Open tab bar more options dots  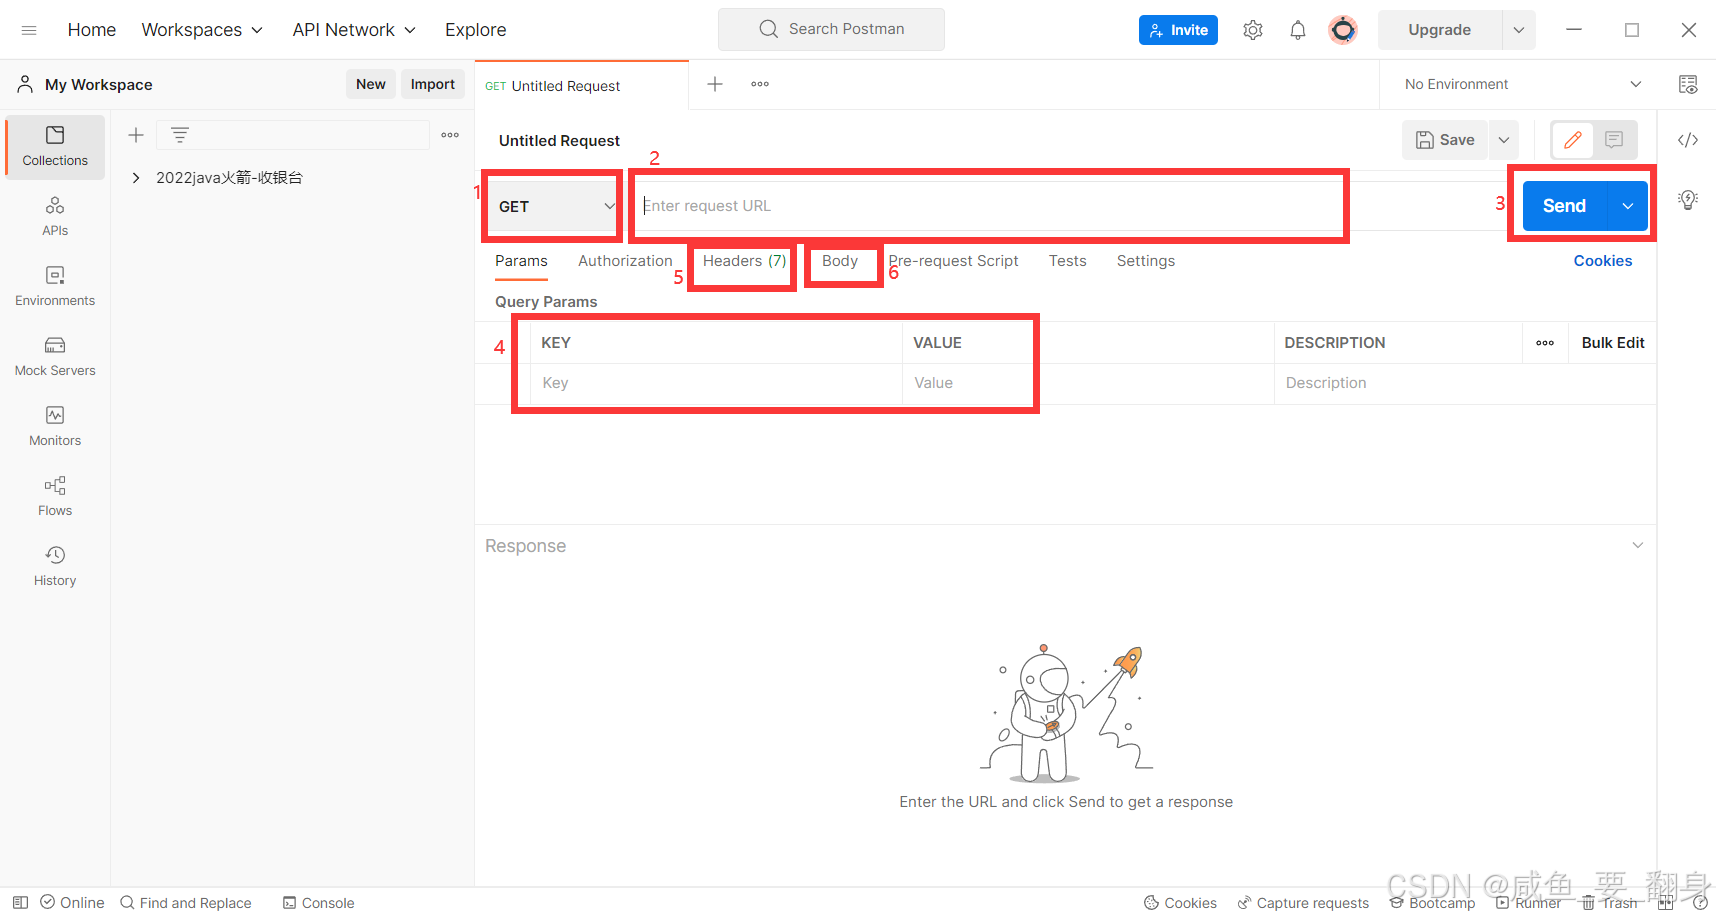(x=760, y=84)
